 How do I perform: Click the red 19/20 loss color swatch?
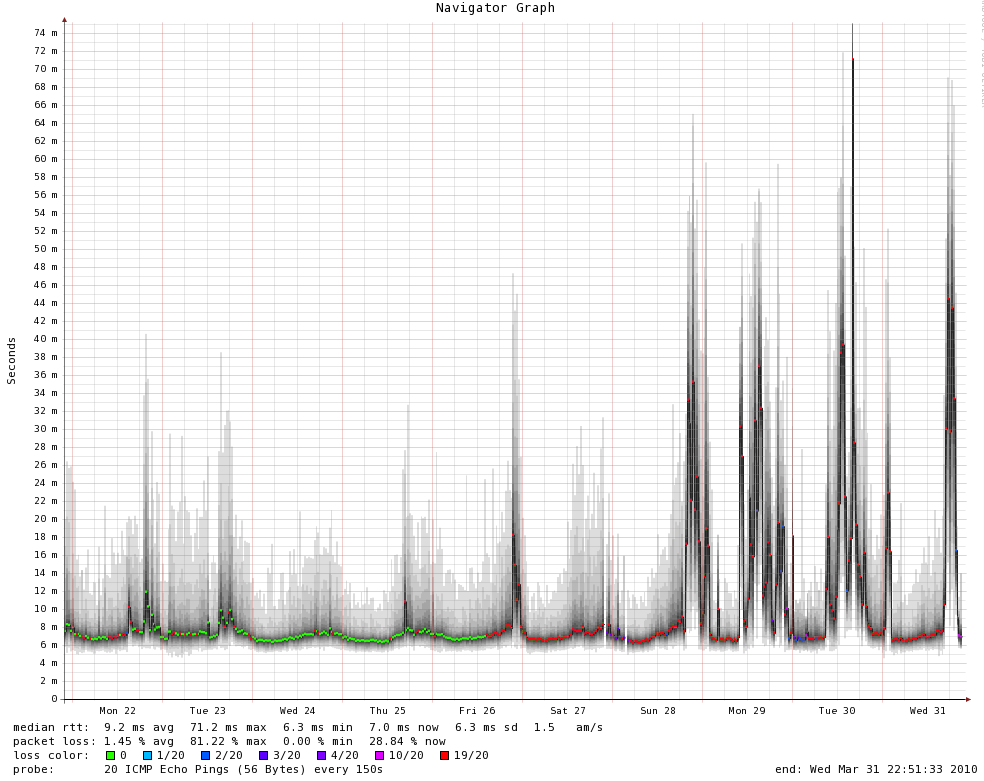(x=444, y=755)
